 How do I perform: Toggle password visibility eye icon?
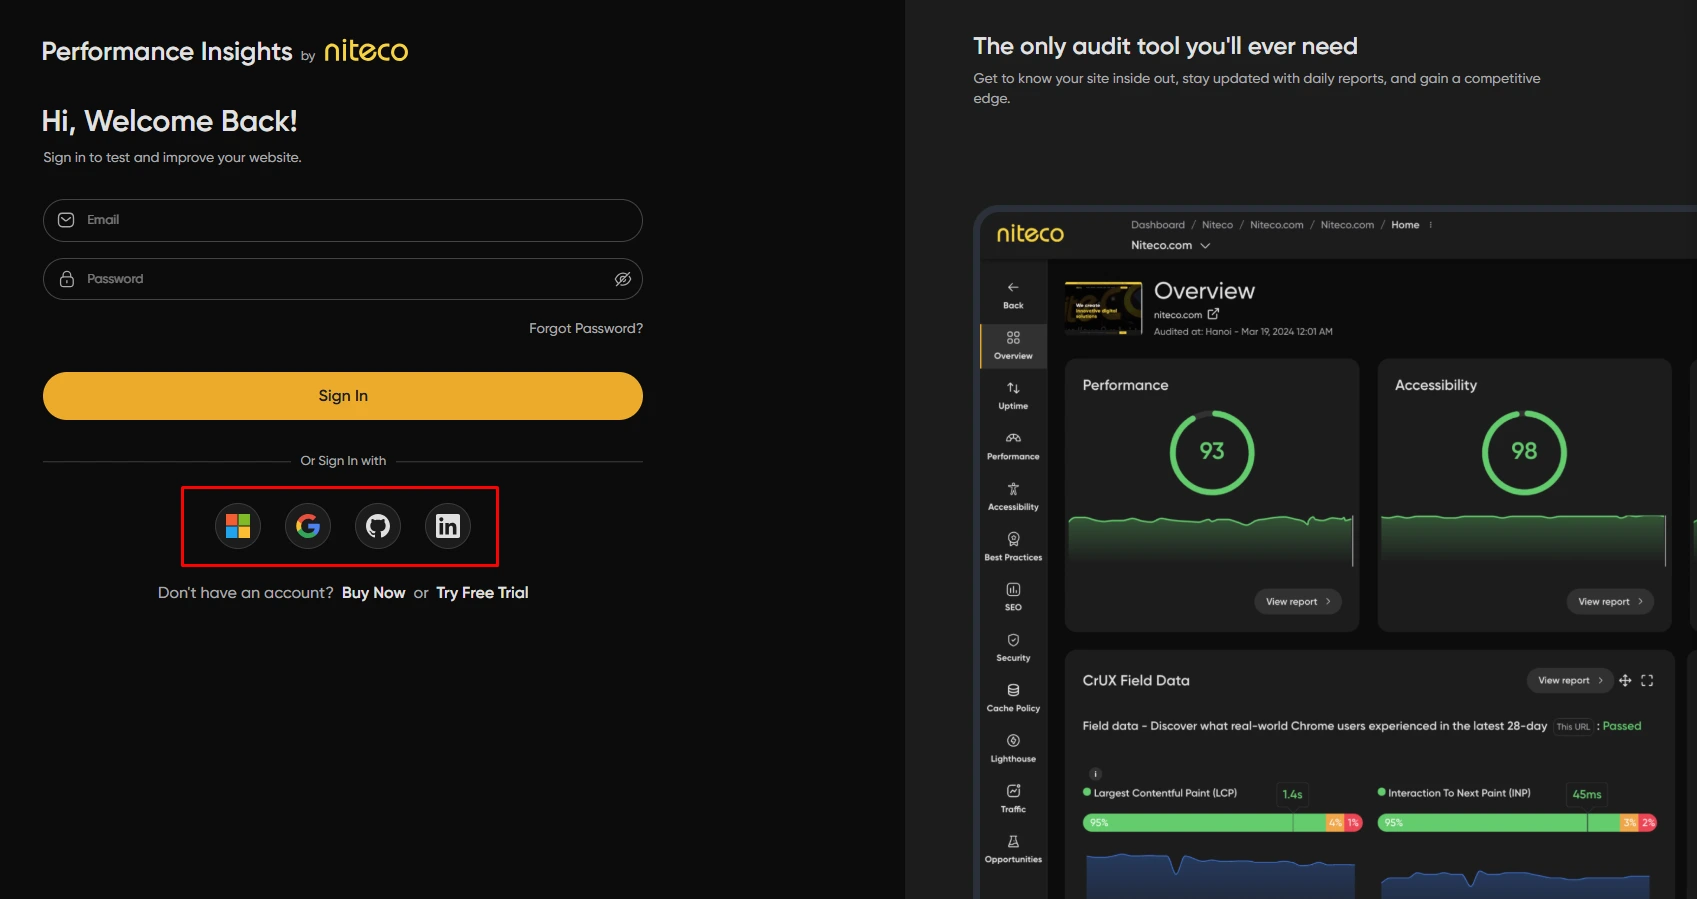point(623,279)
